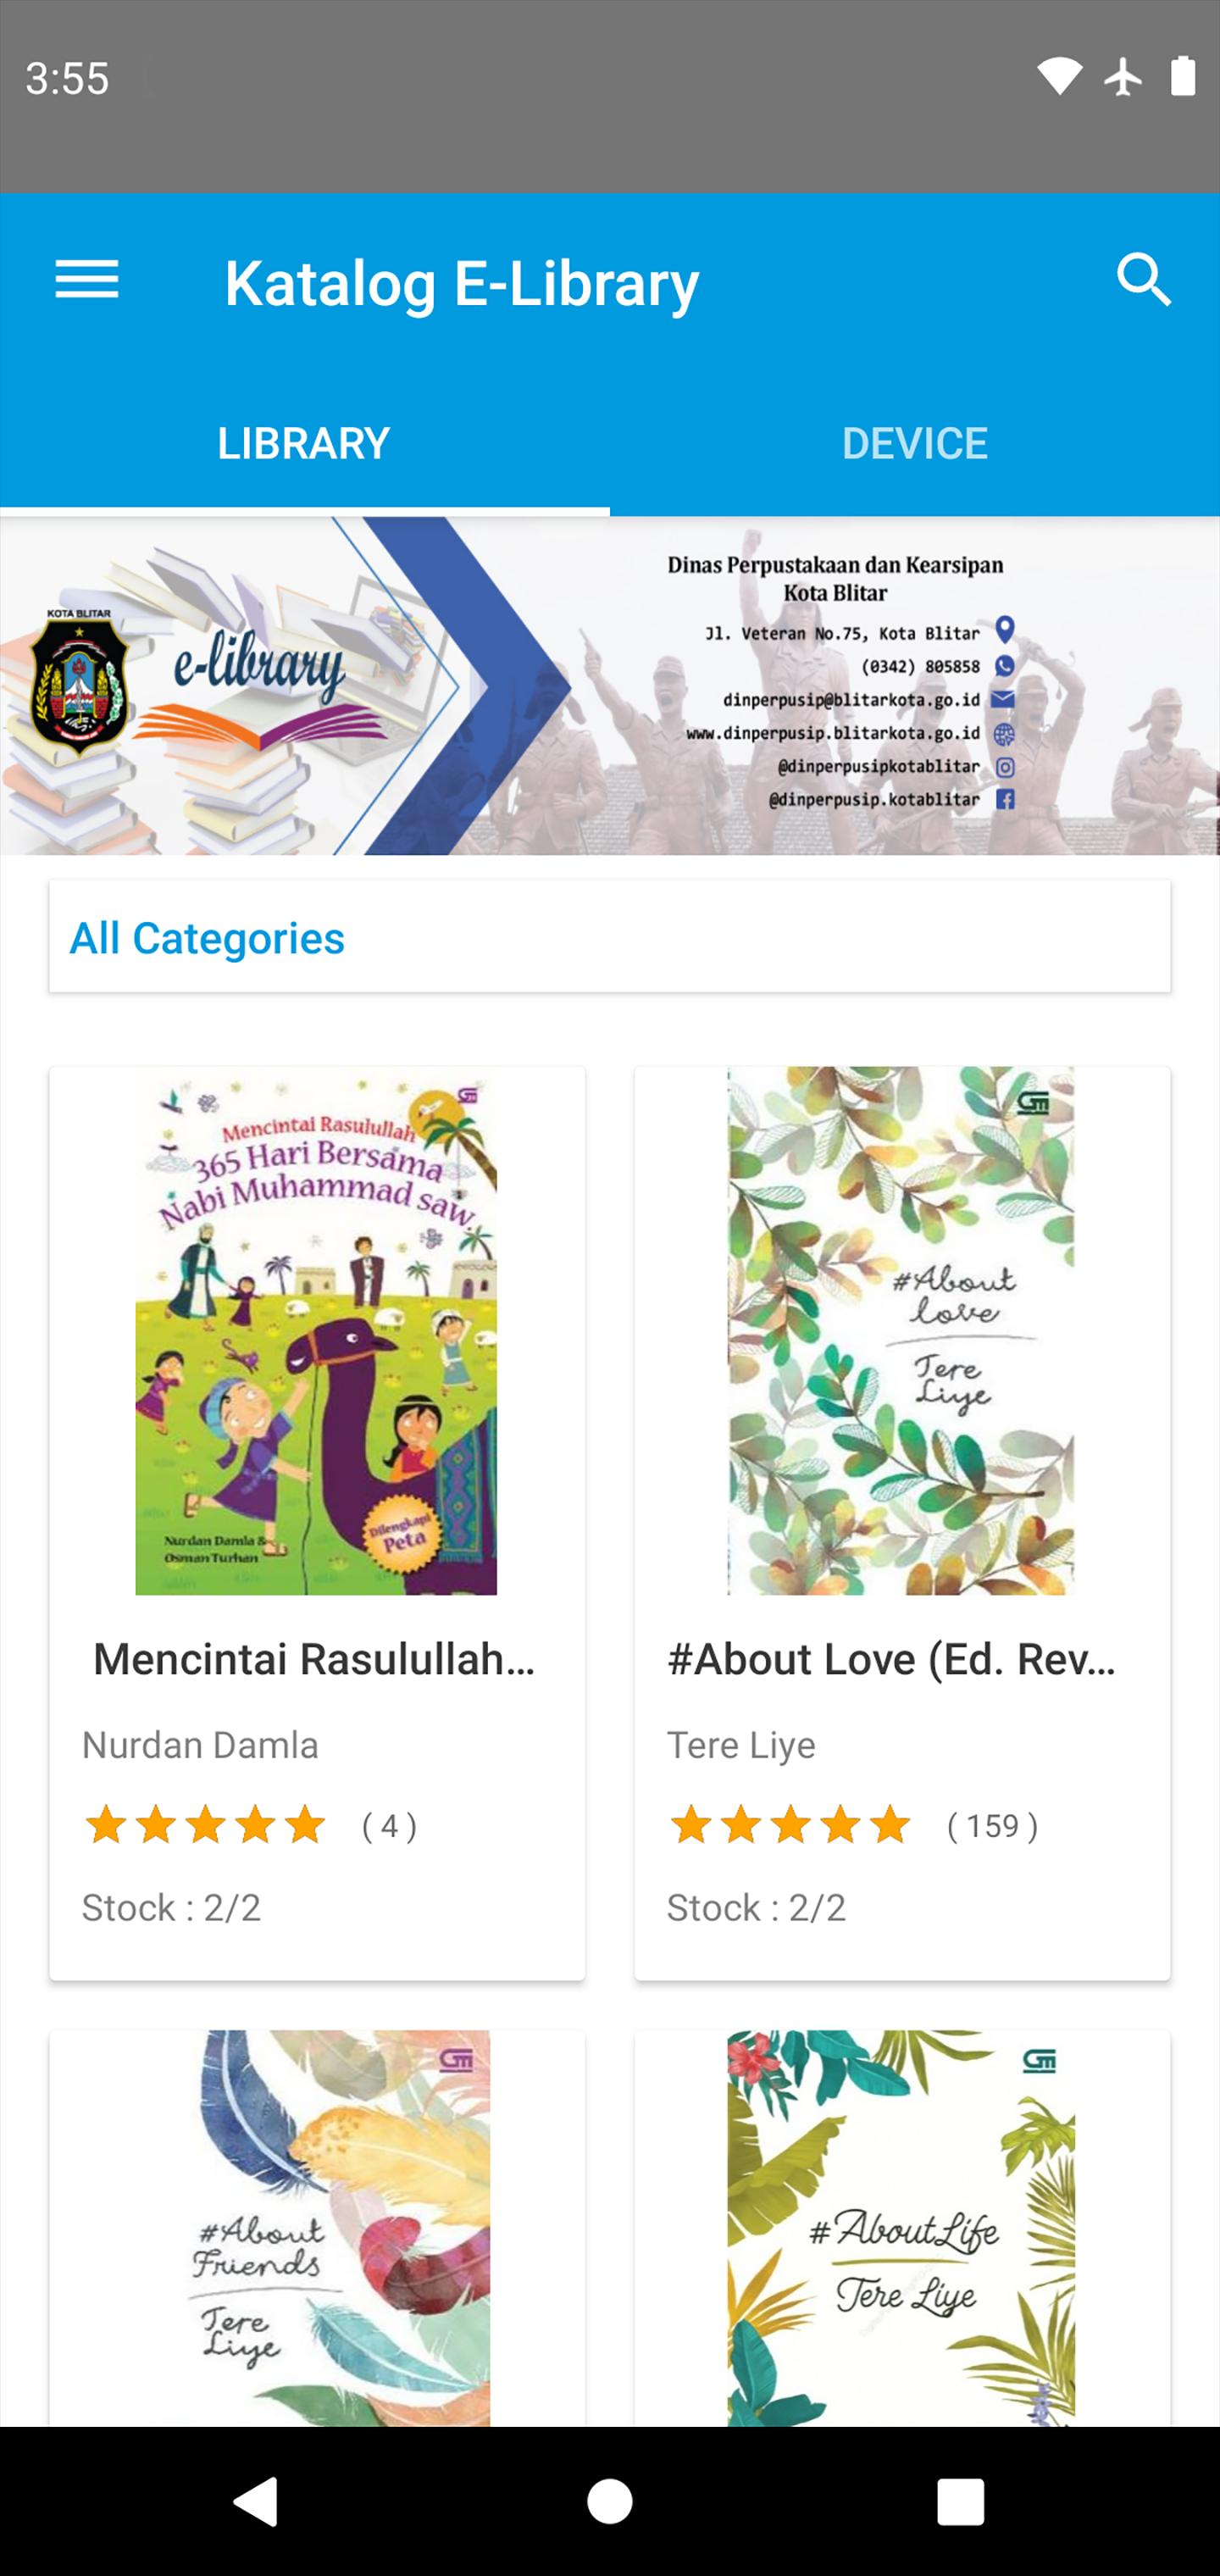The height and width of the screenshot is (2576, 1220).
Task: Open the All Categories dropdown
Action: coord(610,936)
